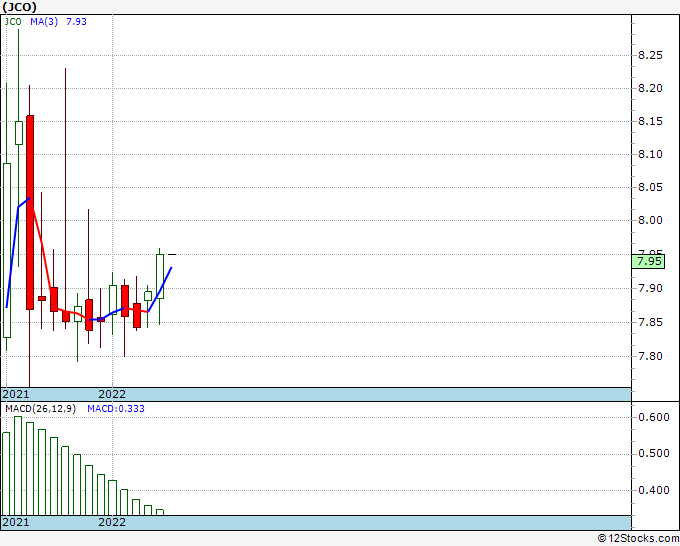680x546 pixels.
Task: Click the 2022 label on MACD panel axis
Action: point(112,522)
